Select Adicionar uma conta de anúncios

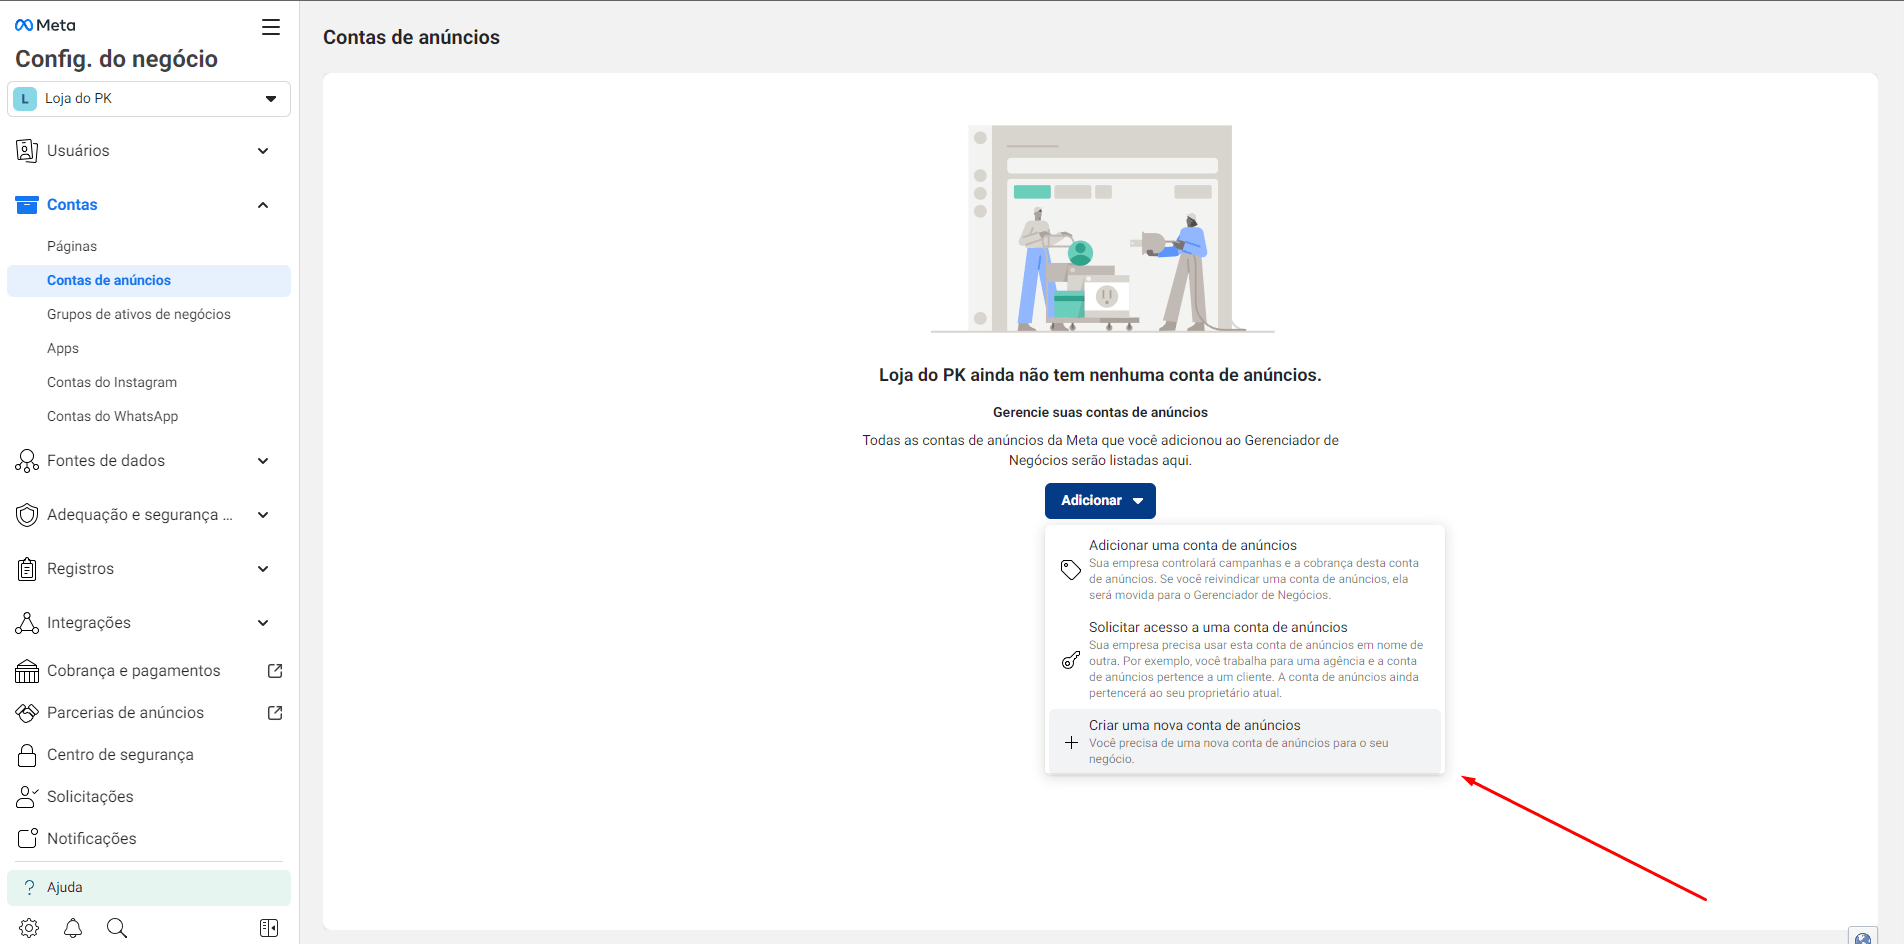coord(1245,569)
